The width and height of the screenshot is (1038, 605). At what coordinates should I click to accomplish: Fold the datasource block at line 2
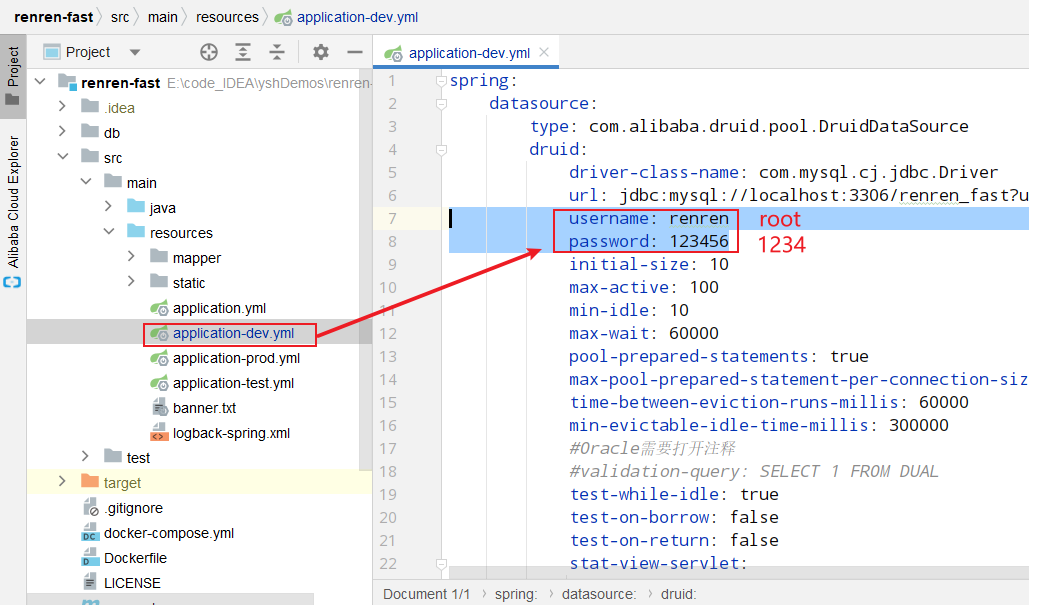point(442,104)
